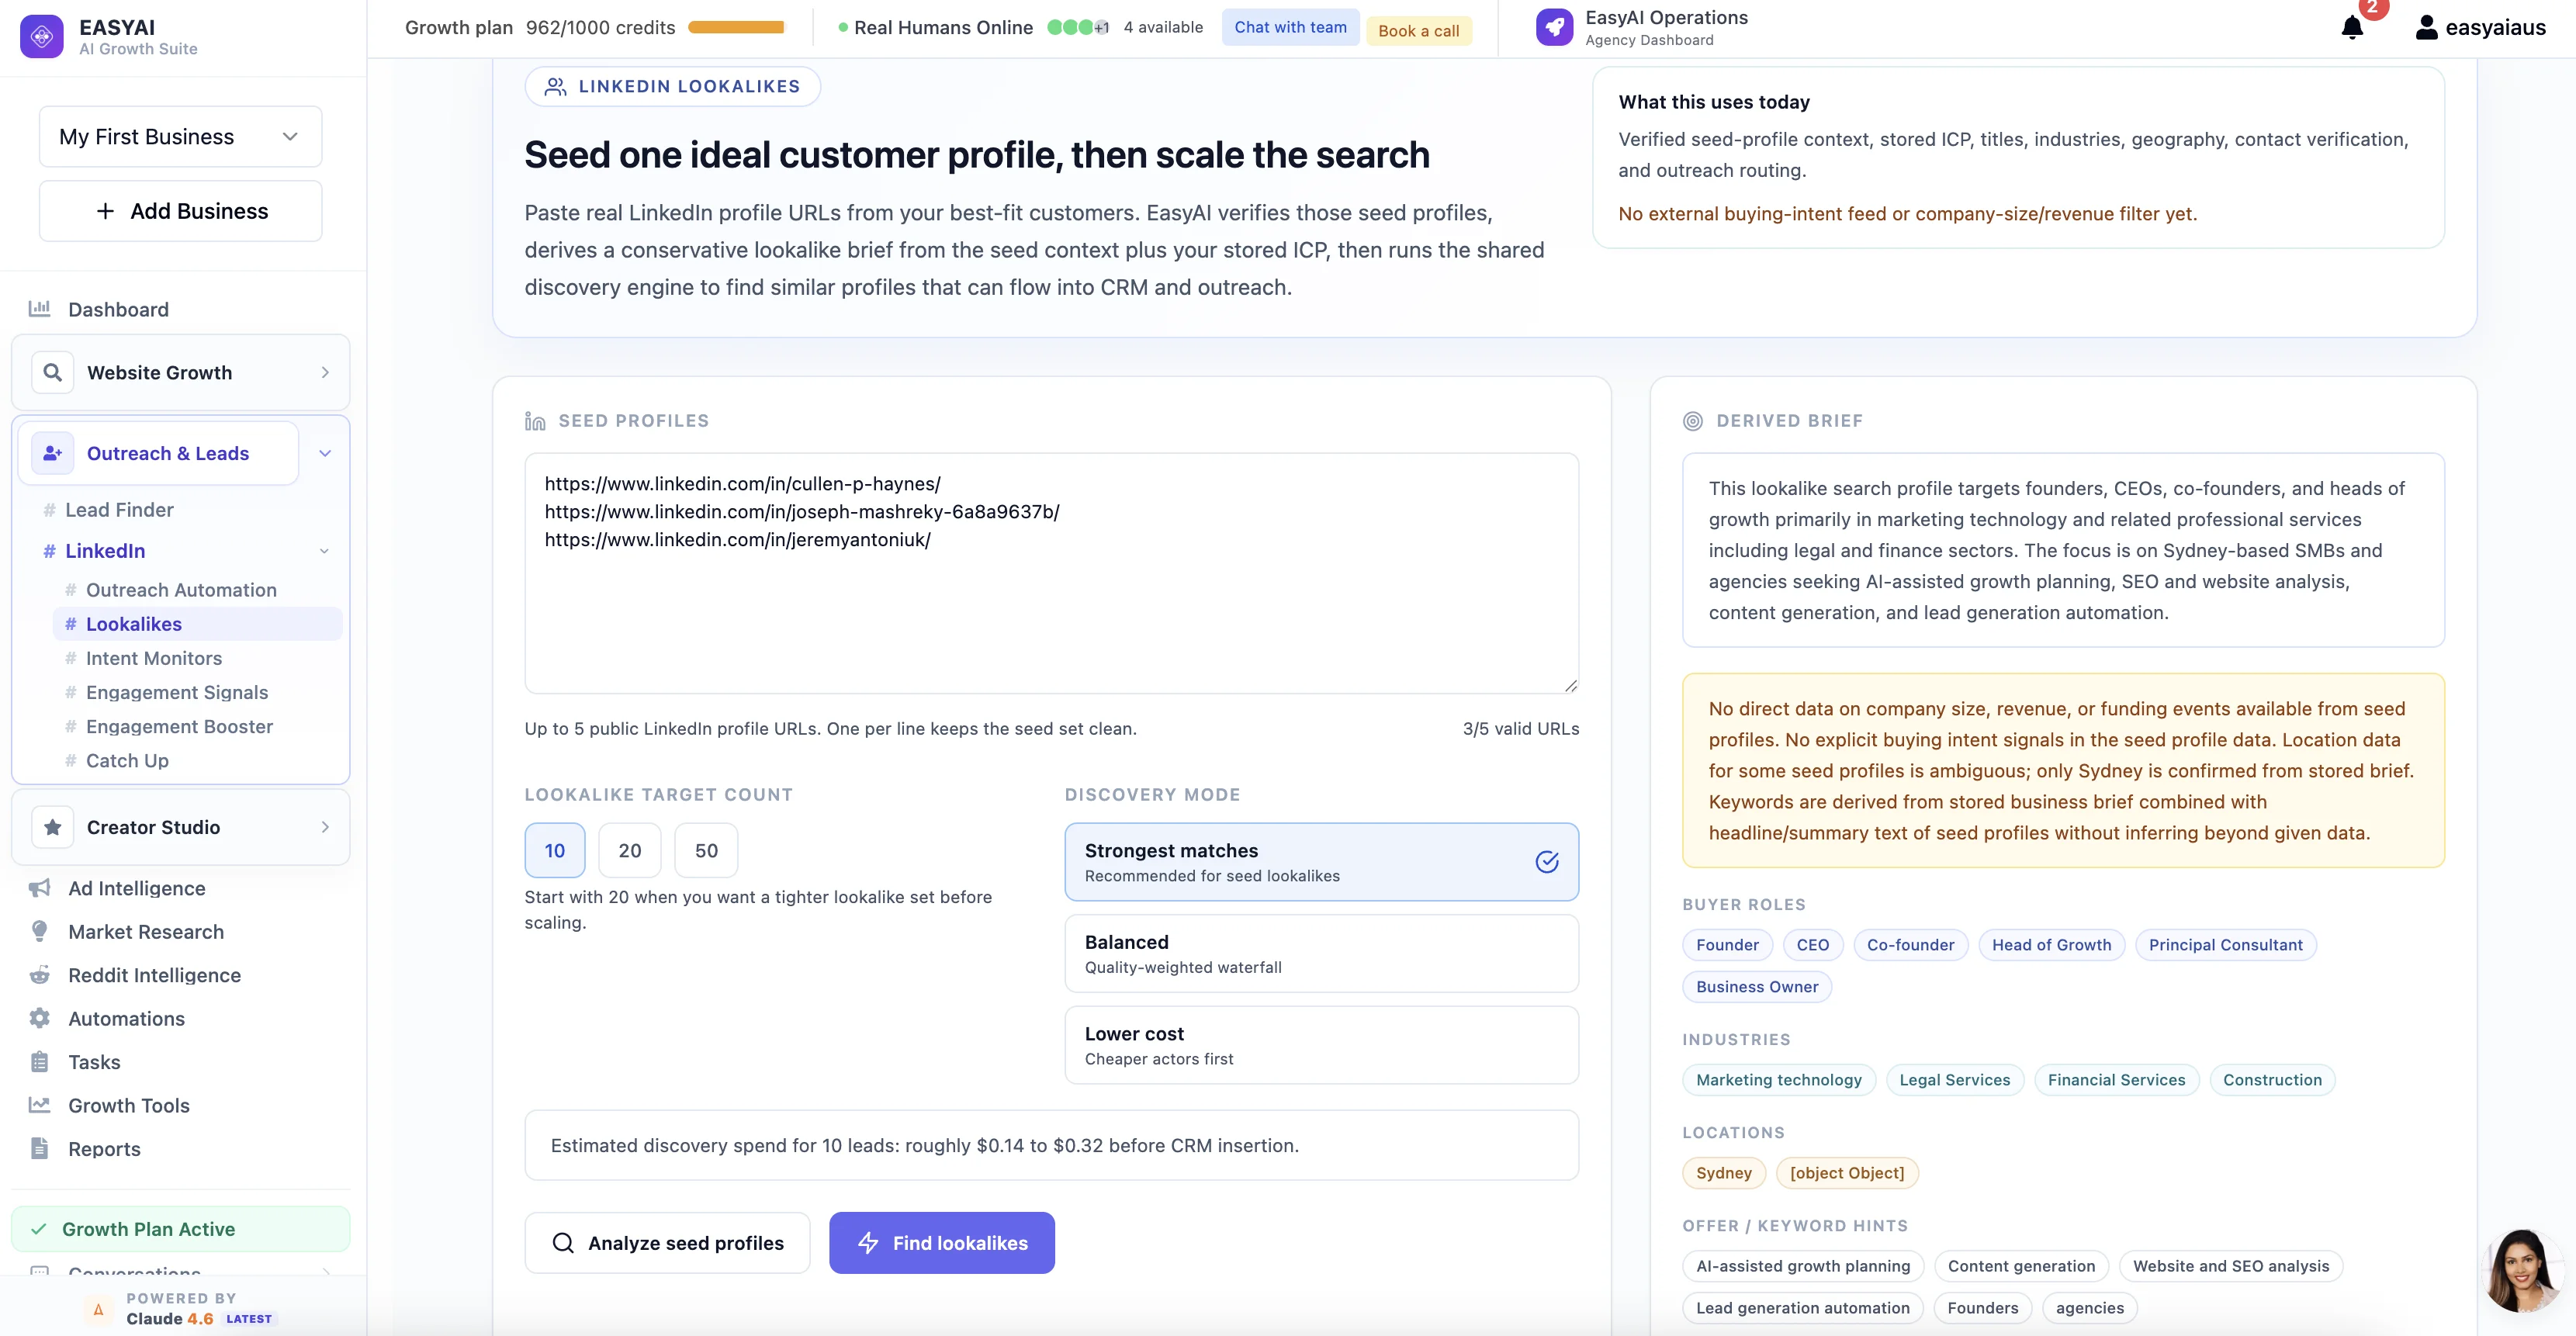
Task: Open Engagement Booster menu item
Action: (179, 726)
